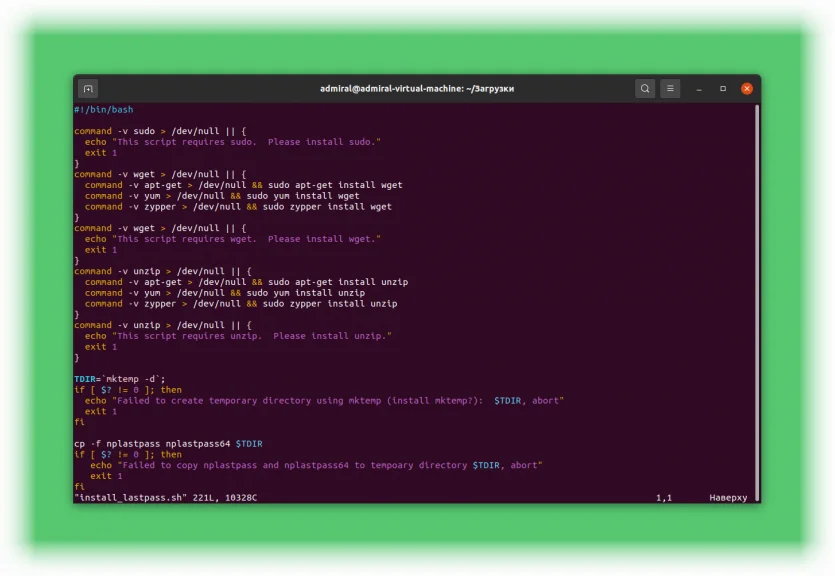Image resolution: width=835 pixels, height=576 pixels.
Task: Minimize the terminal window
Action: (x=699, y=89)
